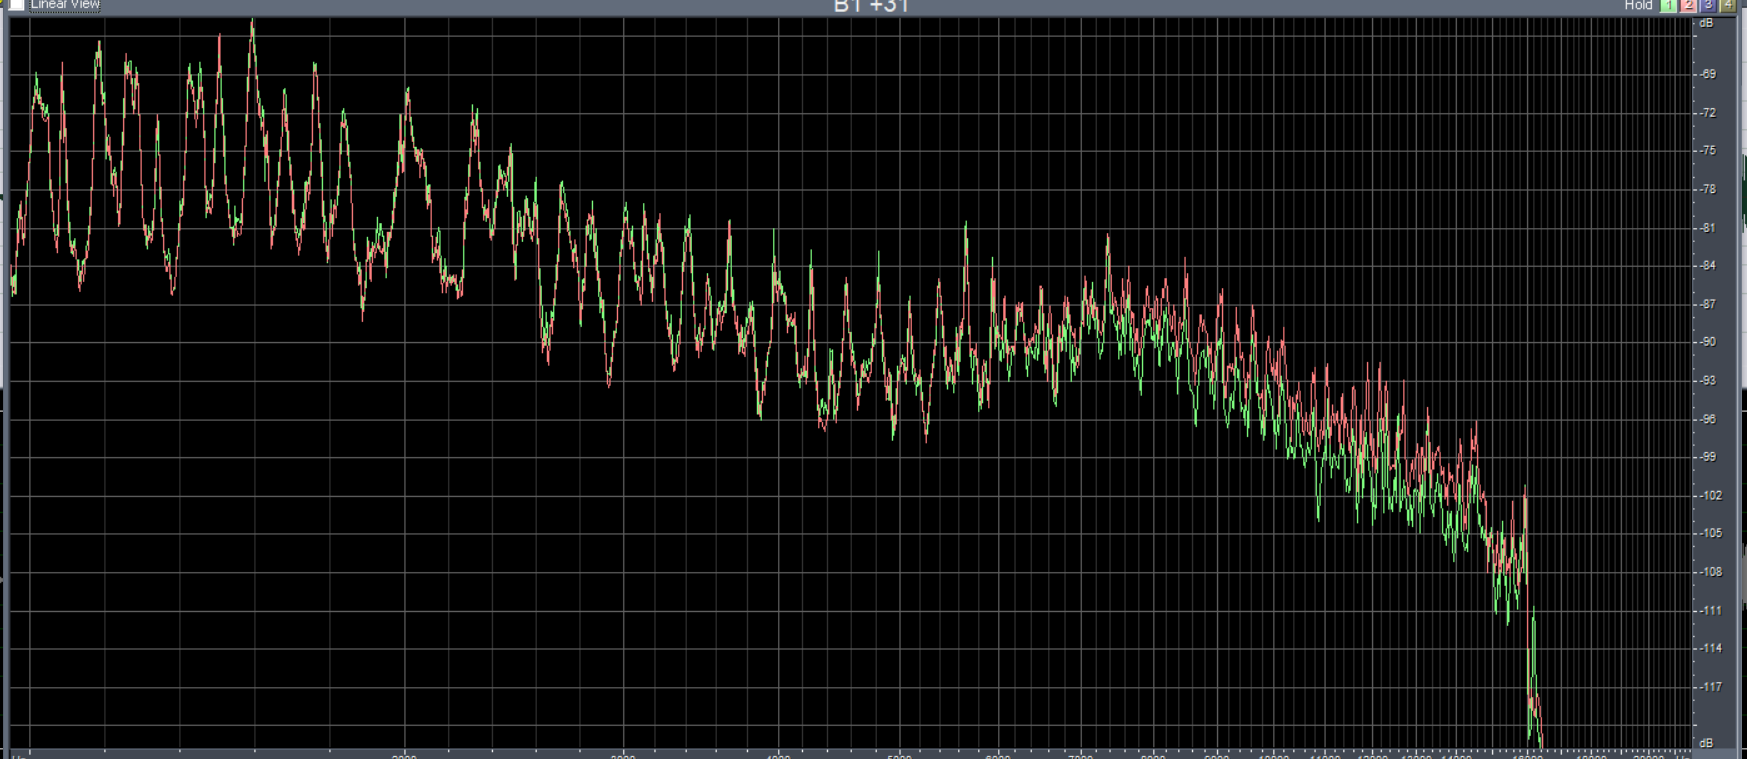Click the -111 dB scale value

click(x=1710, y=610)
